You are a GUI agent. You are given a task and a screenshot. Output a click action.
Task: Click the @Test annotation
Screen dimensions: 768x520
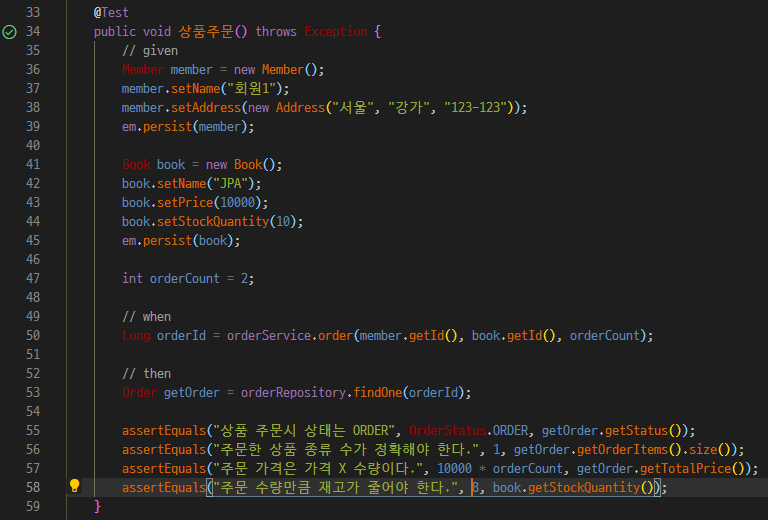(x=111, y=12)
